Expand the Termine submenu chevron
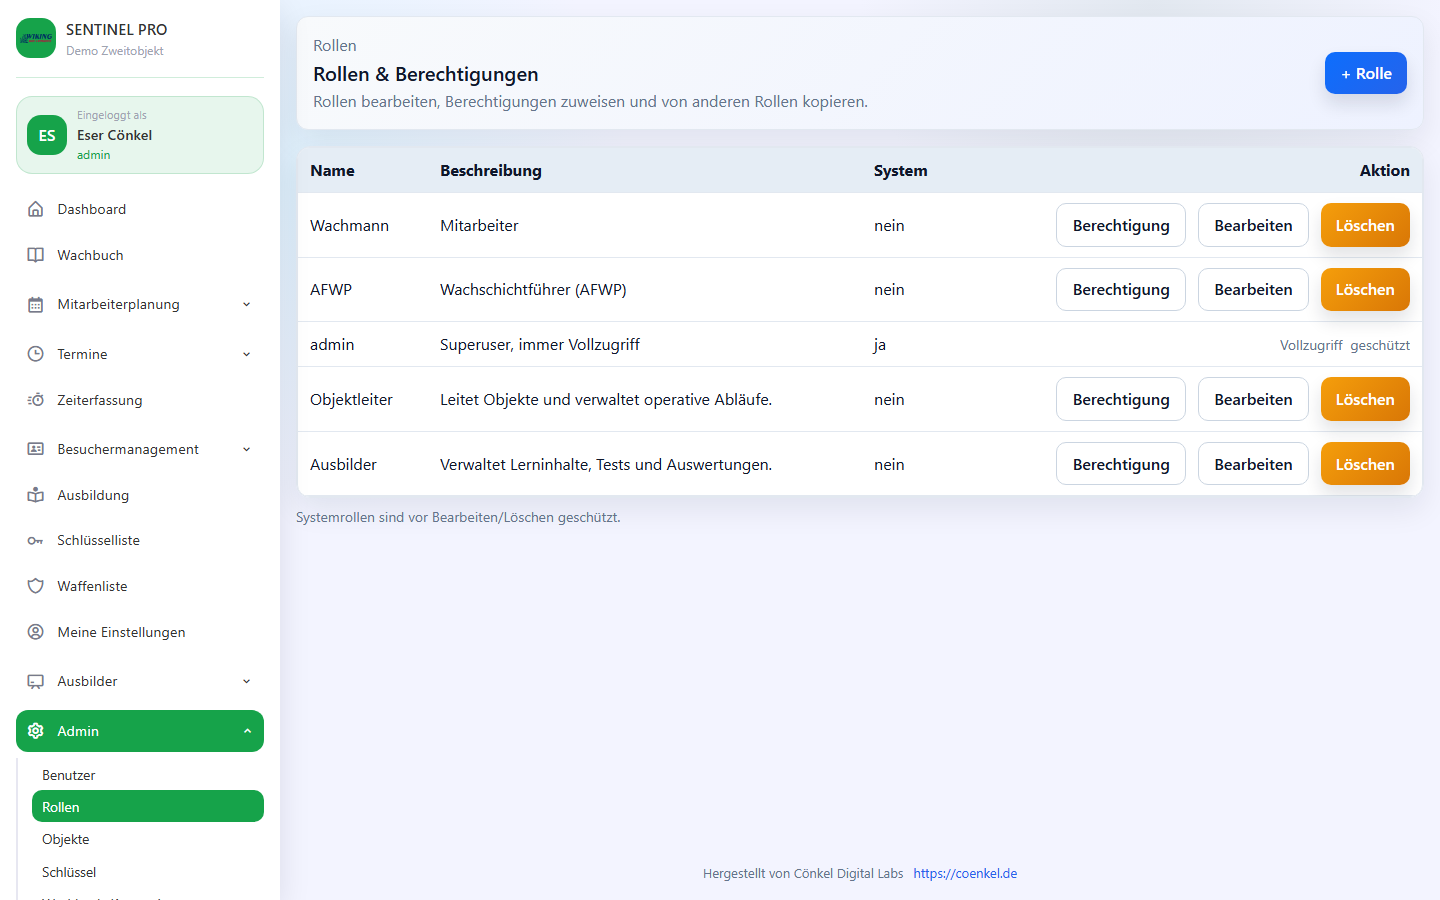The image size is (1440, 900). click(247, 354)
